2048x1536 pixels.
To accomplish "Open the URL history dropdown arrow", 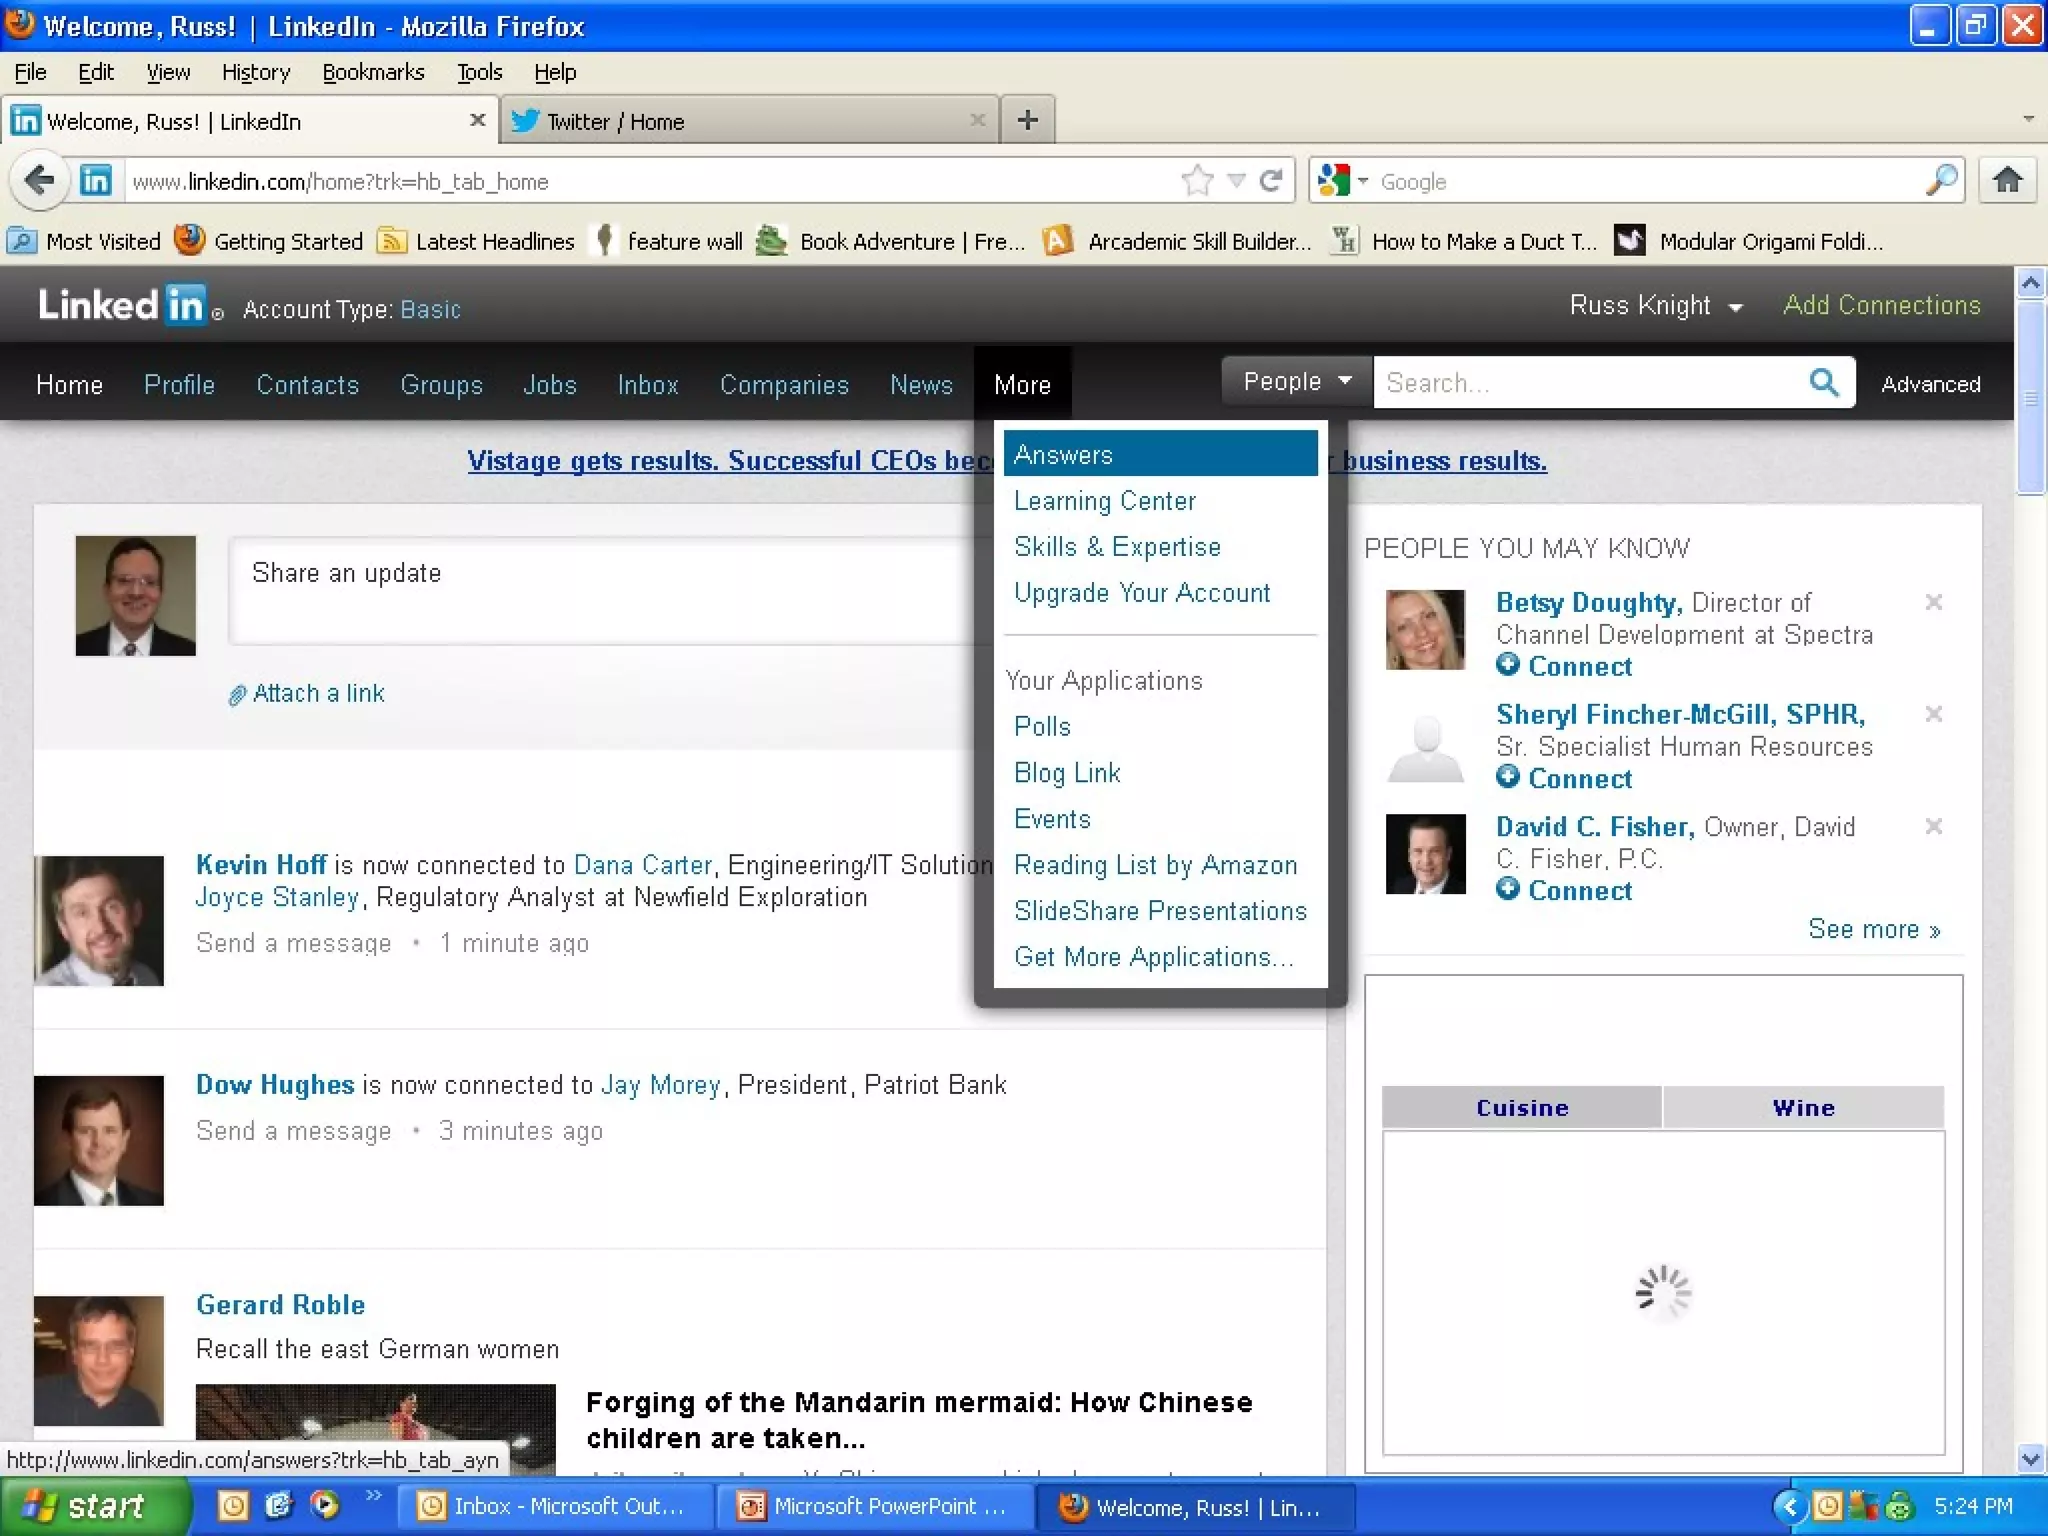I will 1236,181.
